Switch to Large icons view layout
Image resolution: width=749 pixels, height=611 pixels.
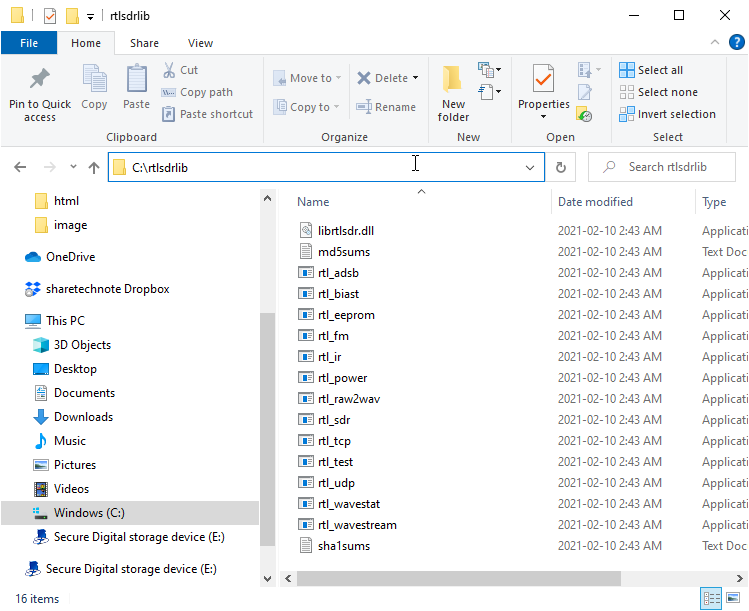tap(733, 598)
